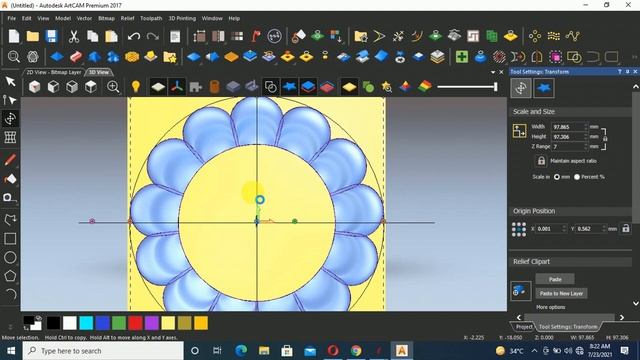Toggle the origin position lock icon
This screenshot has width=640, height=360.
point(626,229)
